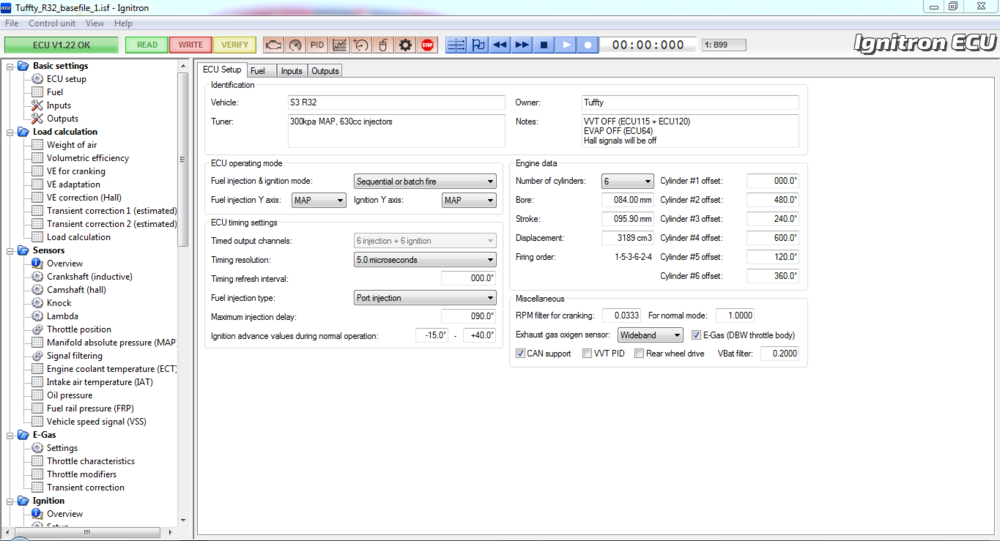Collapse the Basic settings tree node
Image resolution: width=1000 pixels, height=541 pixels.
pos(10,66)
